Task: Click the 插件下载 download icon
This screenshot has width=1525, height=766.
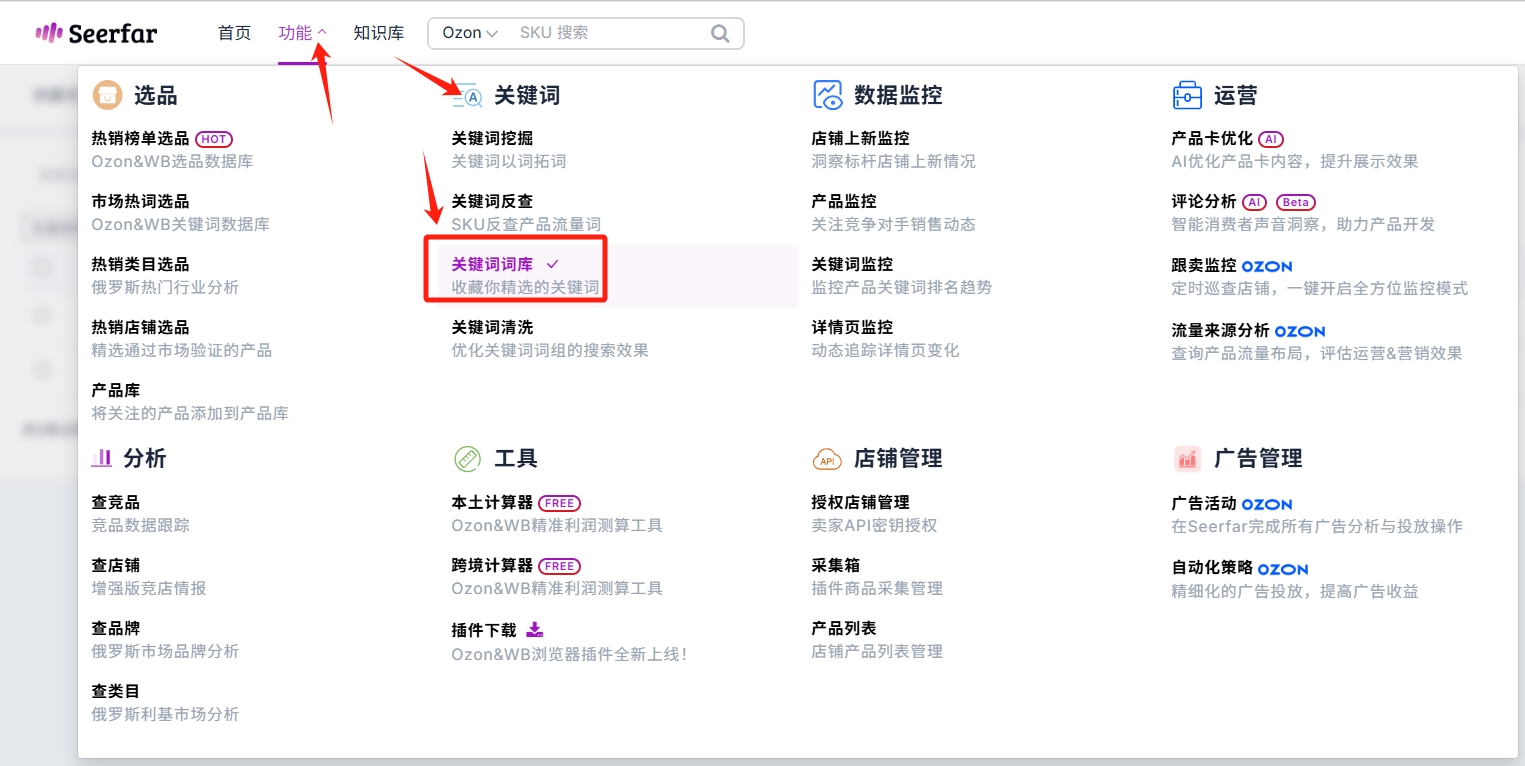Action: [535, 629]
